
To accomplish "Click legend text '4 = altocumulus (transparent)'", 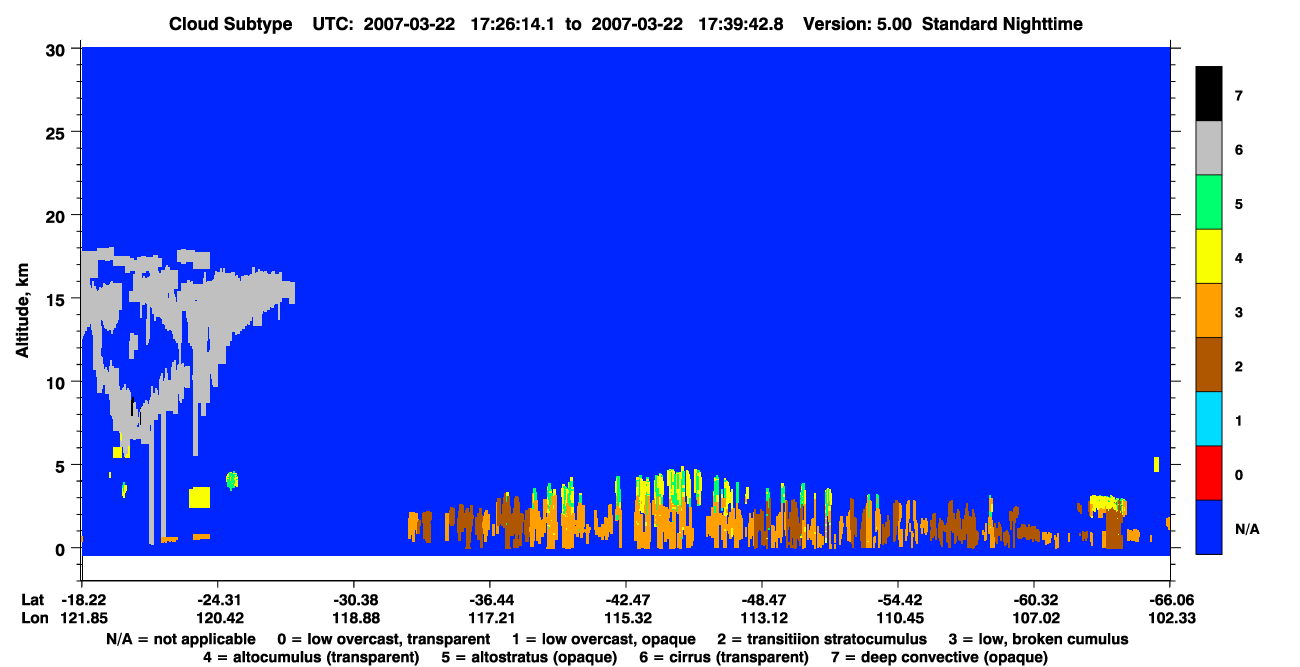I will click(311, 657).
